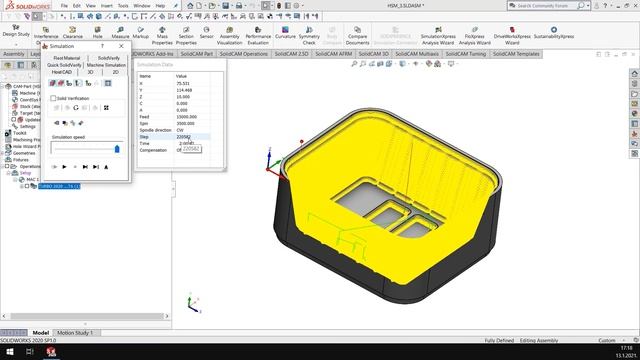Expand the CAM-Part tree node

(2, 86)
